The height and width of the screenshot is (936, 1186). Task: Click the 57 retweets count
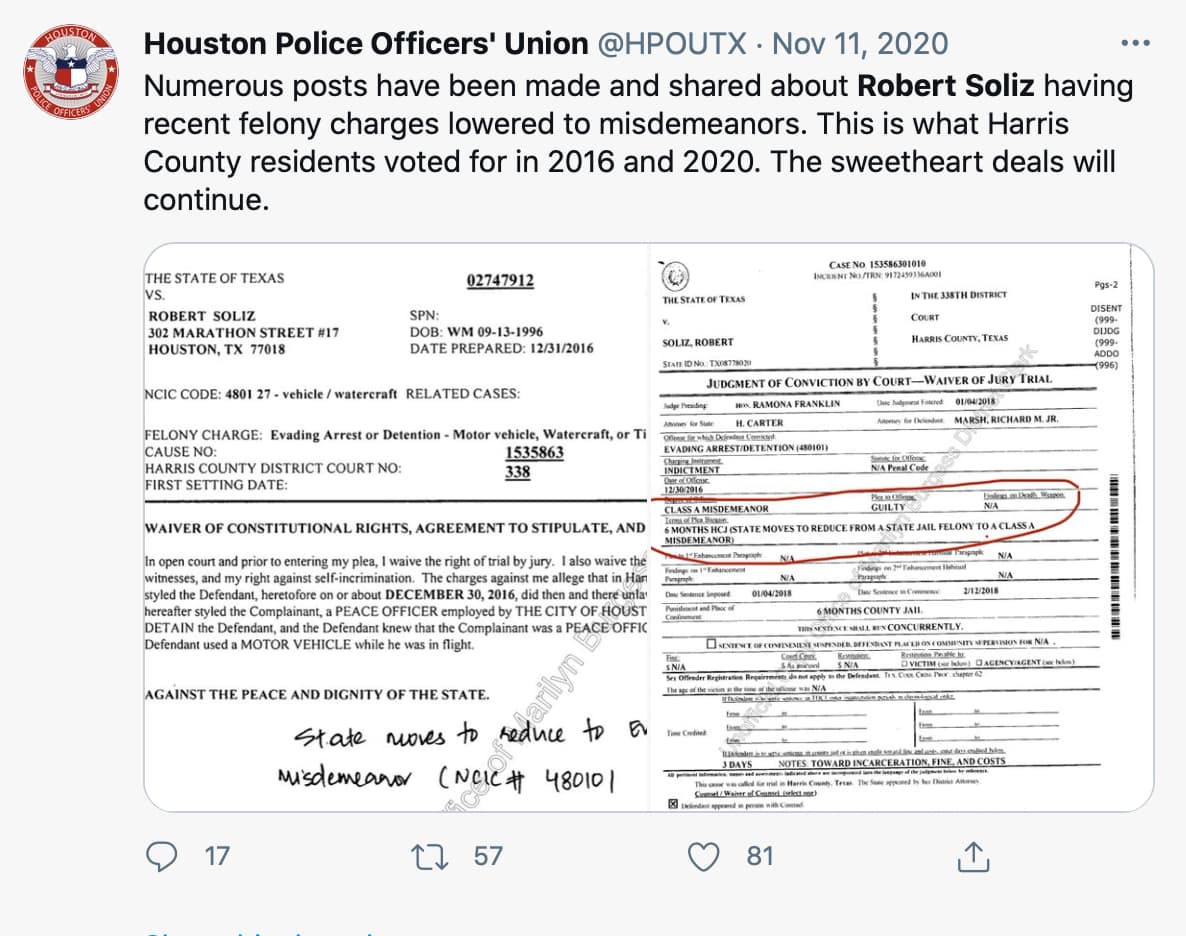(487, 856)
